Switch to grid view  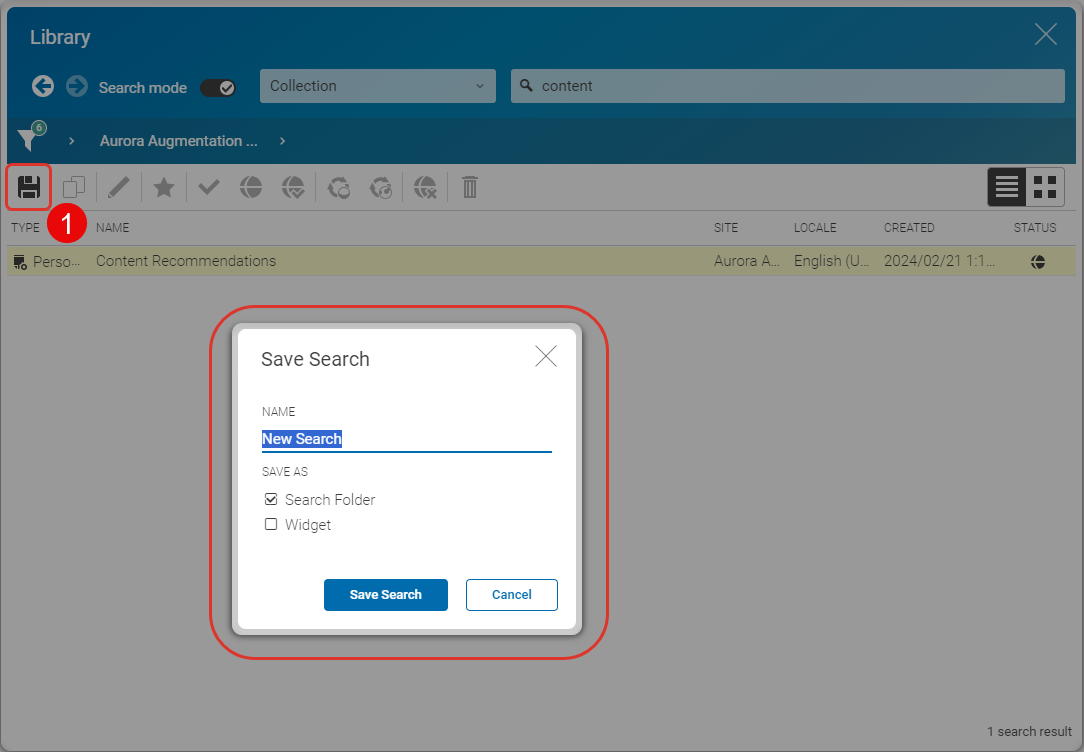click(1045, 187)
